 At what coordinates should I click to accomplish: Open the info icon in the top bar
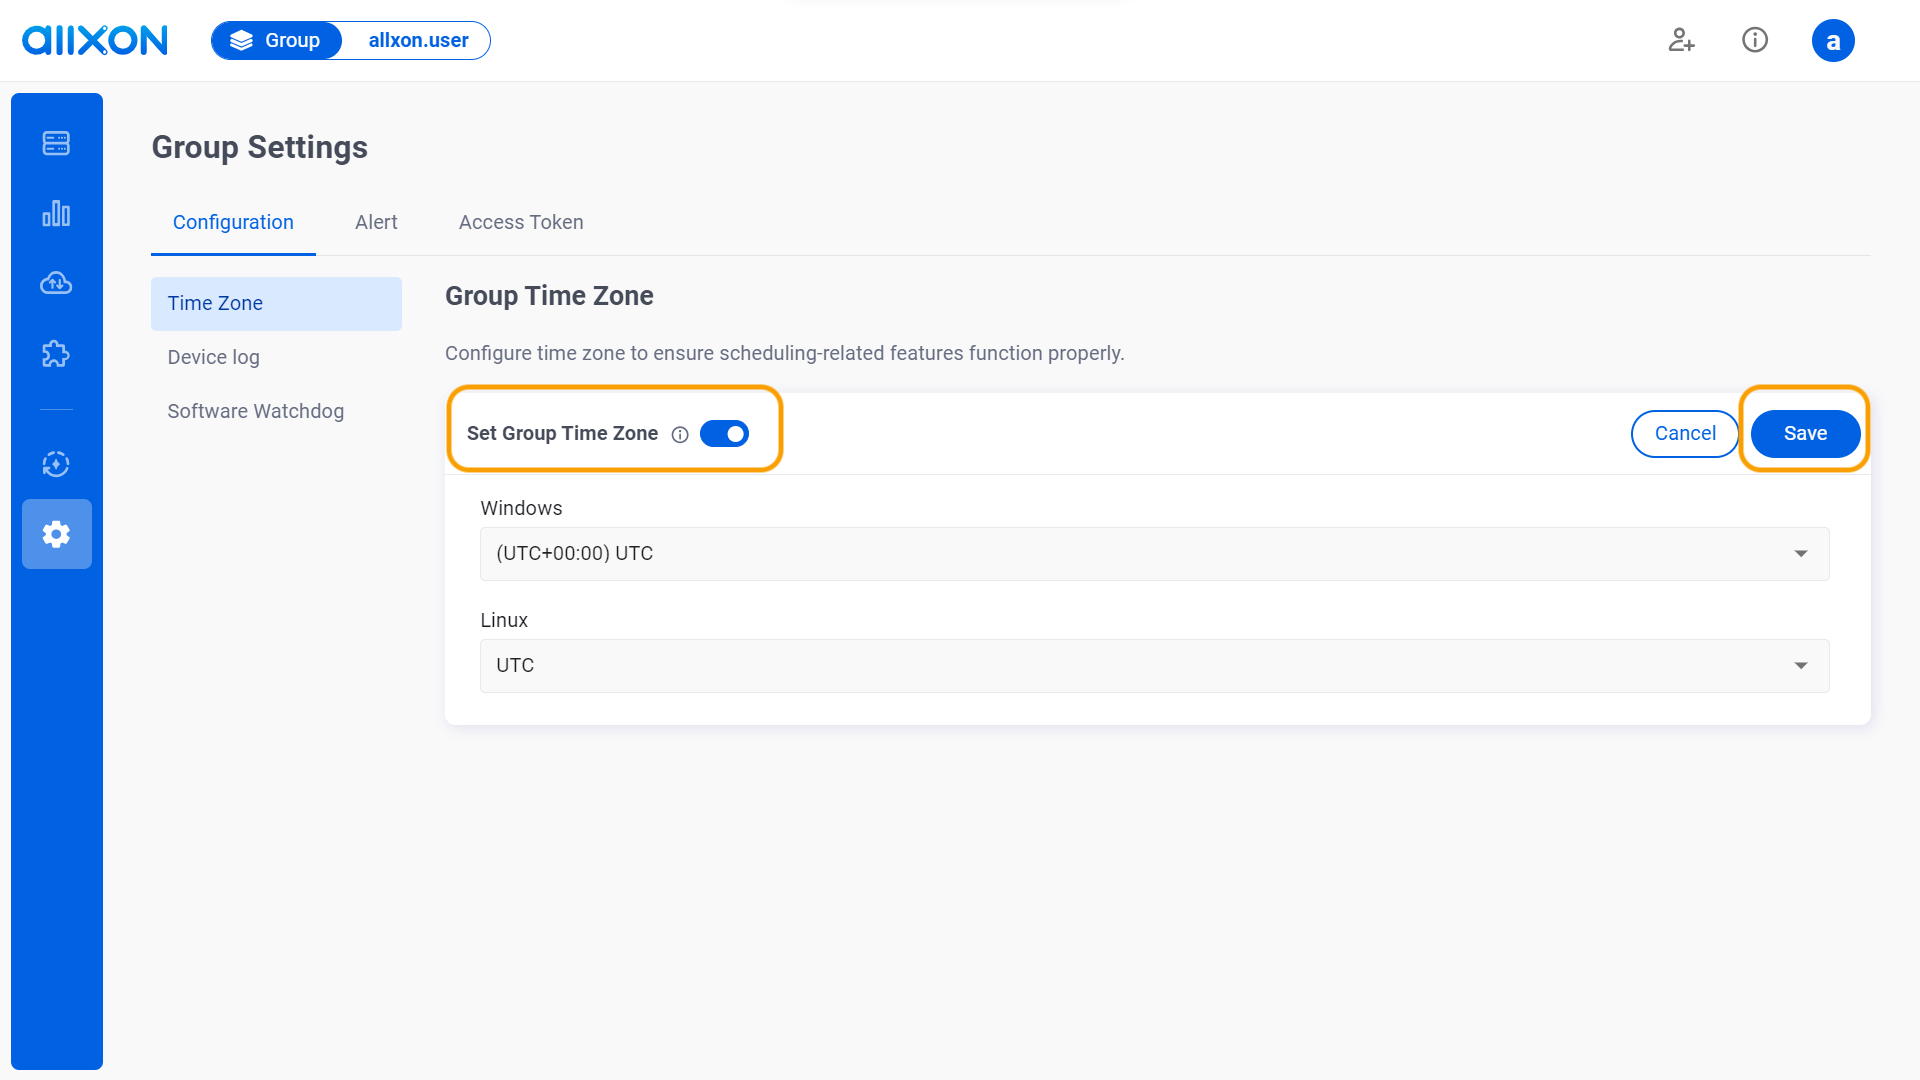click(1755, 40)
